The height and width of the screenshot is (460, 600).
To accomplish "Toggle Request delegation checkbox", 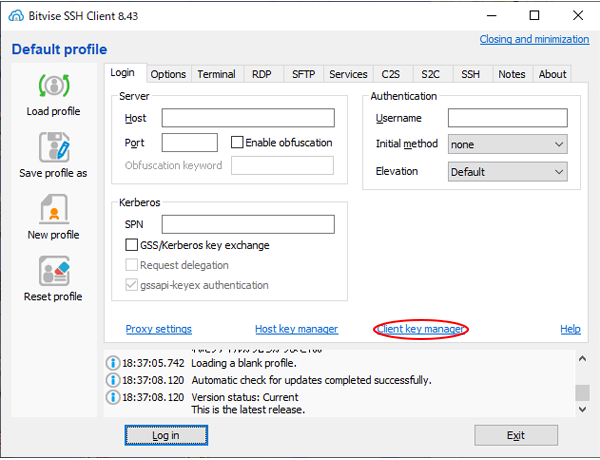I will click(131, 265).
